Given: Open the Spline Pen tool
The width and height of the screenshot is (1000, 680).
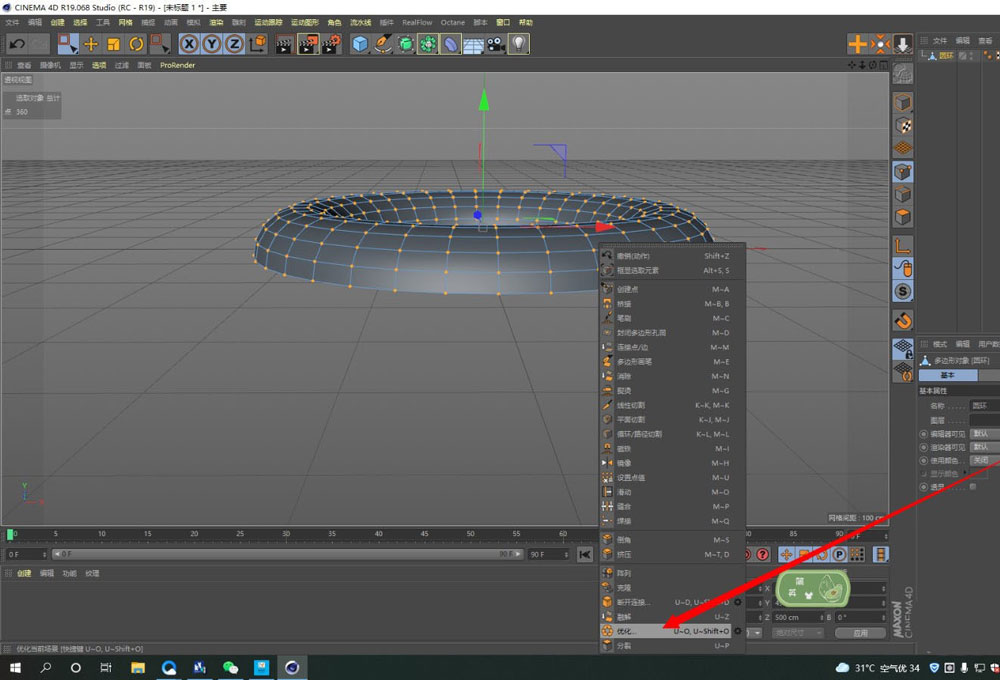Looking at the screenshot, I should [x=383, y=44].
